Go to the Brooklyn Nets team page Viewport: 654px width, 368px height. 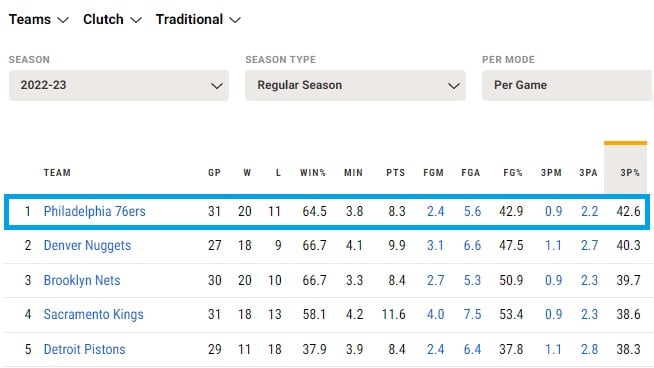pos(82,280)
